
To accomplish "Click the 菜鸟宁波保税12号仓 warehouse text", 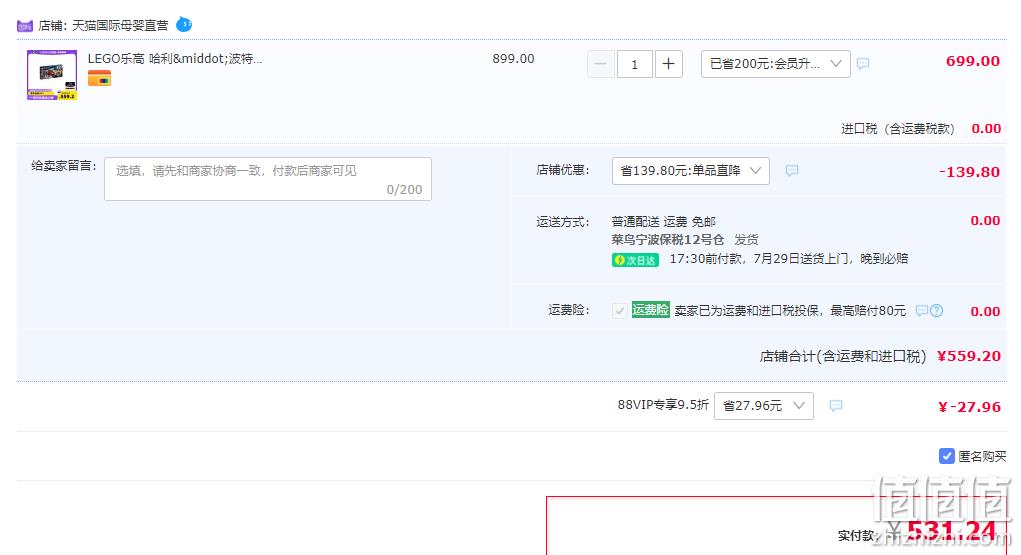I will click(667, 240).
